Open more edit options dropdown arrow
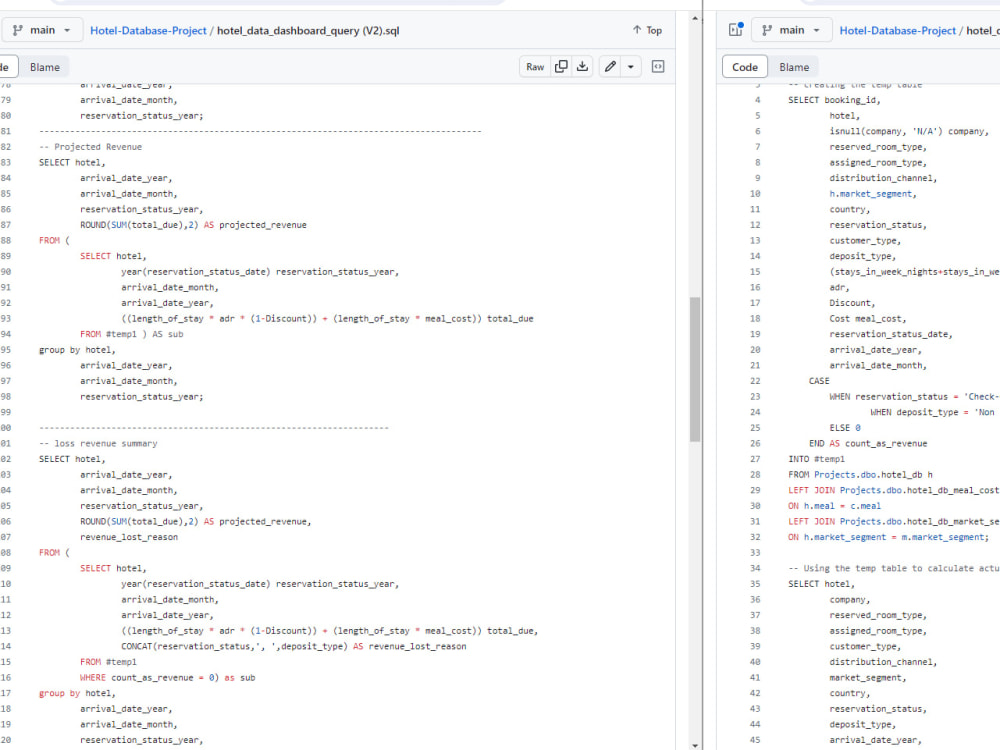Image resolution: width=1000 pixels, height=750 pixels. pyautogui.click(x=631, y=66)
